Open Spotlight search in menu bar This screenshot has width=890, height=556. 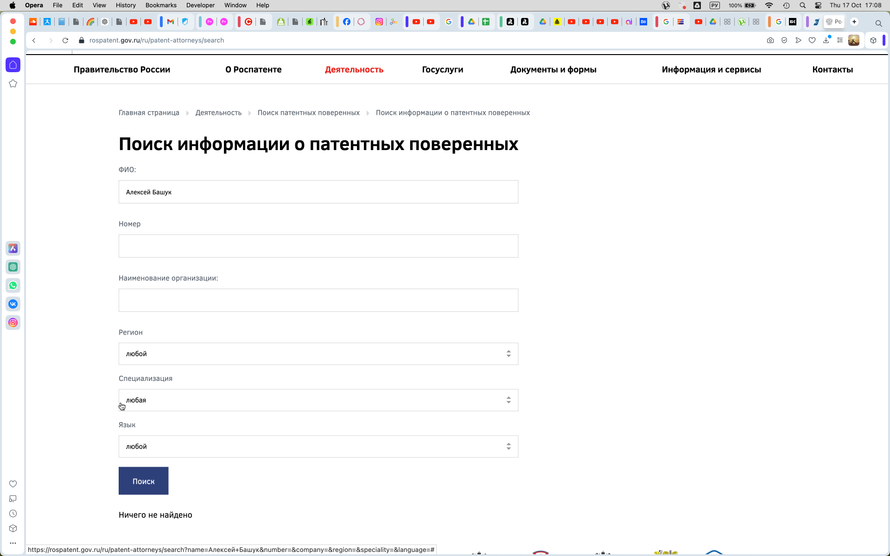[x=803, y=5]
